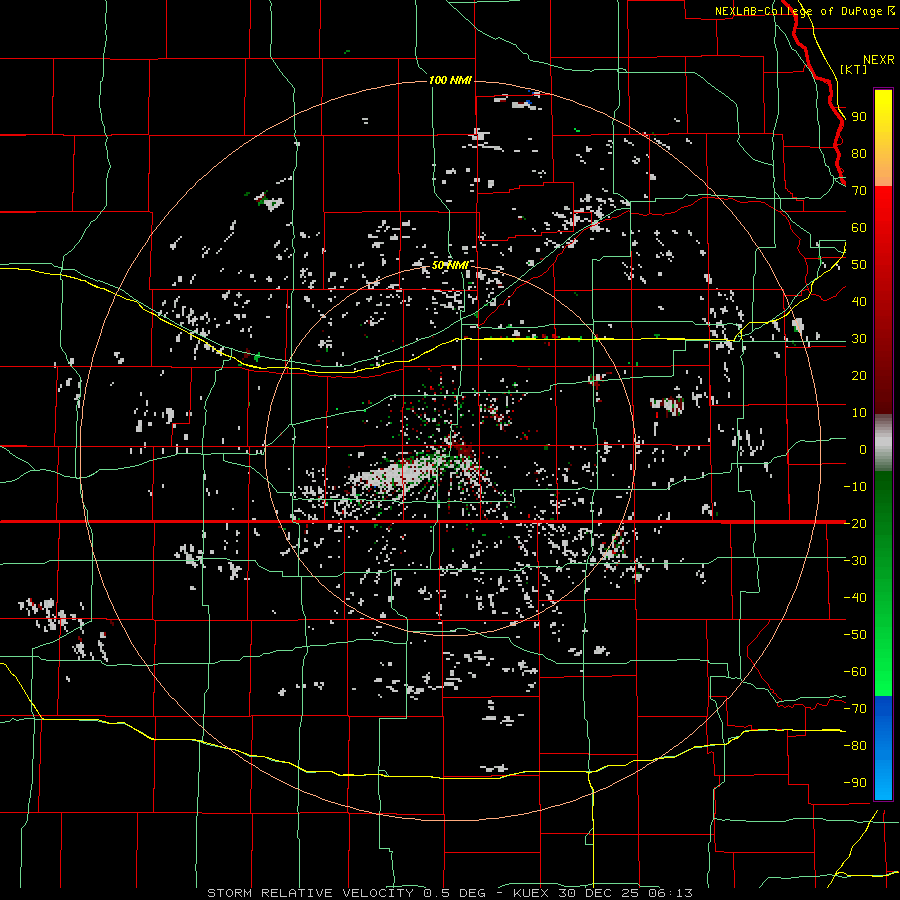Click the -50 scale label
Image resolution: width=900 pixels, height=900 pixels.
(855, 635)
